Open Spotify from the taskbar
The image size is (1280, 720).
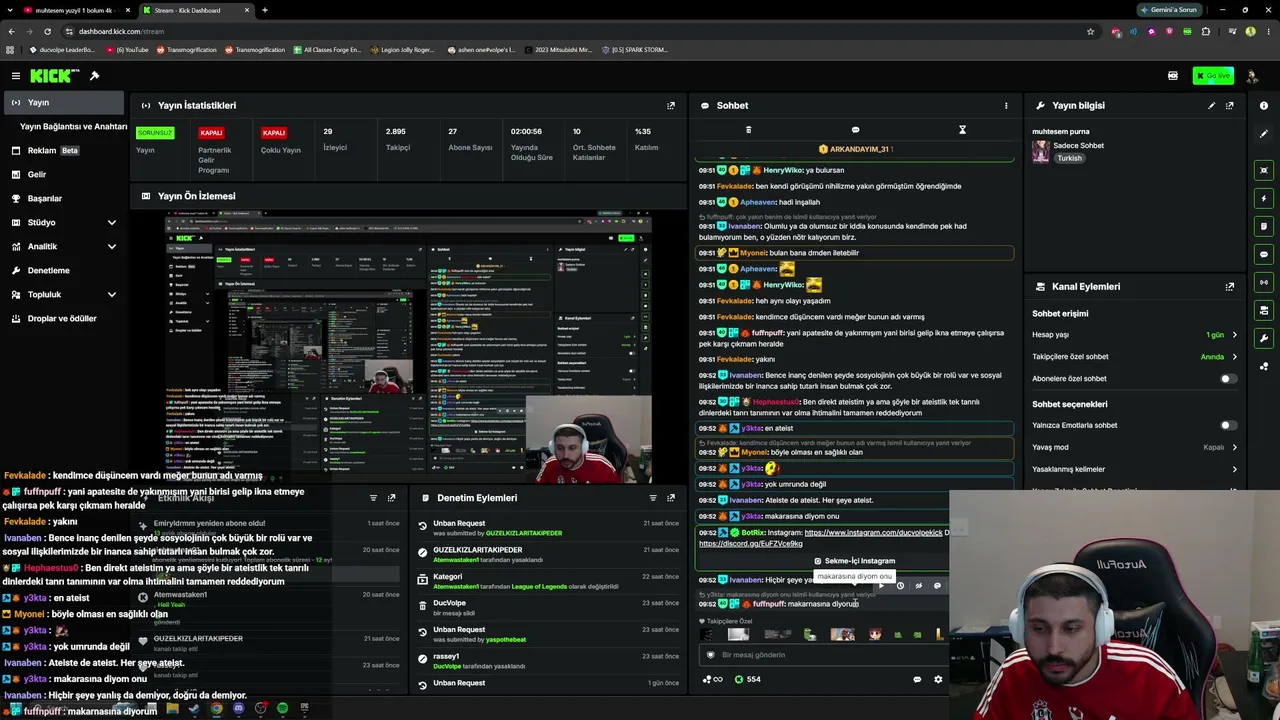coord(282,709)
